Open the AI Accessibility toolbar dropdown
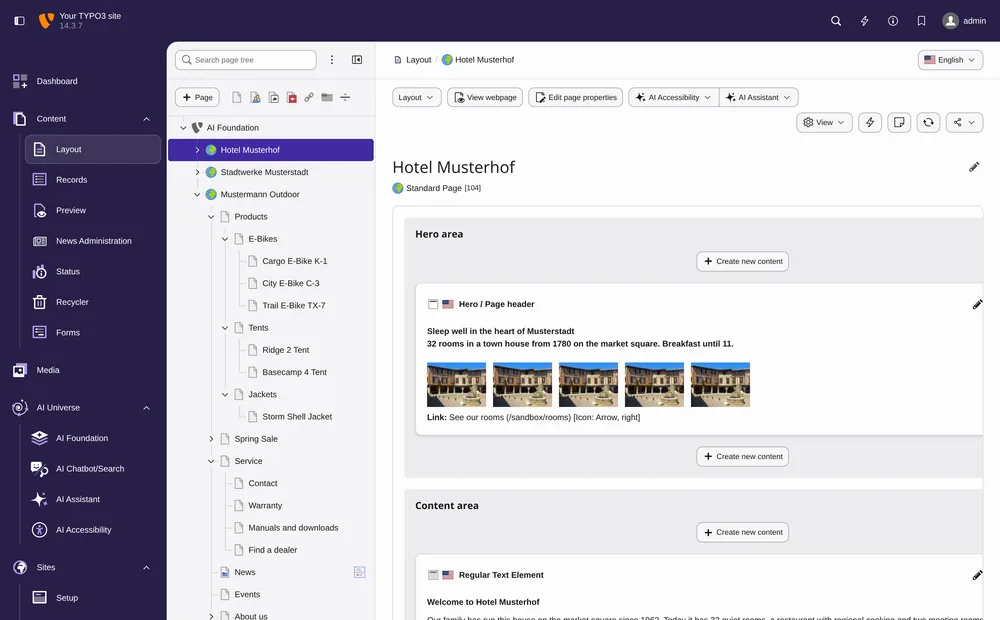The height and width of the screenshot is (620, 1000). pyautogui.click(x=673, y=98)
